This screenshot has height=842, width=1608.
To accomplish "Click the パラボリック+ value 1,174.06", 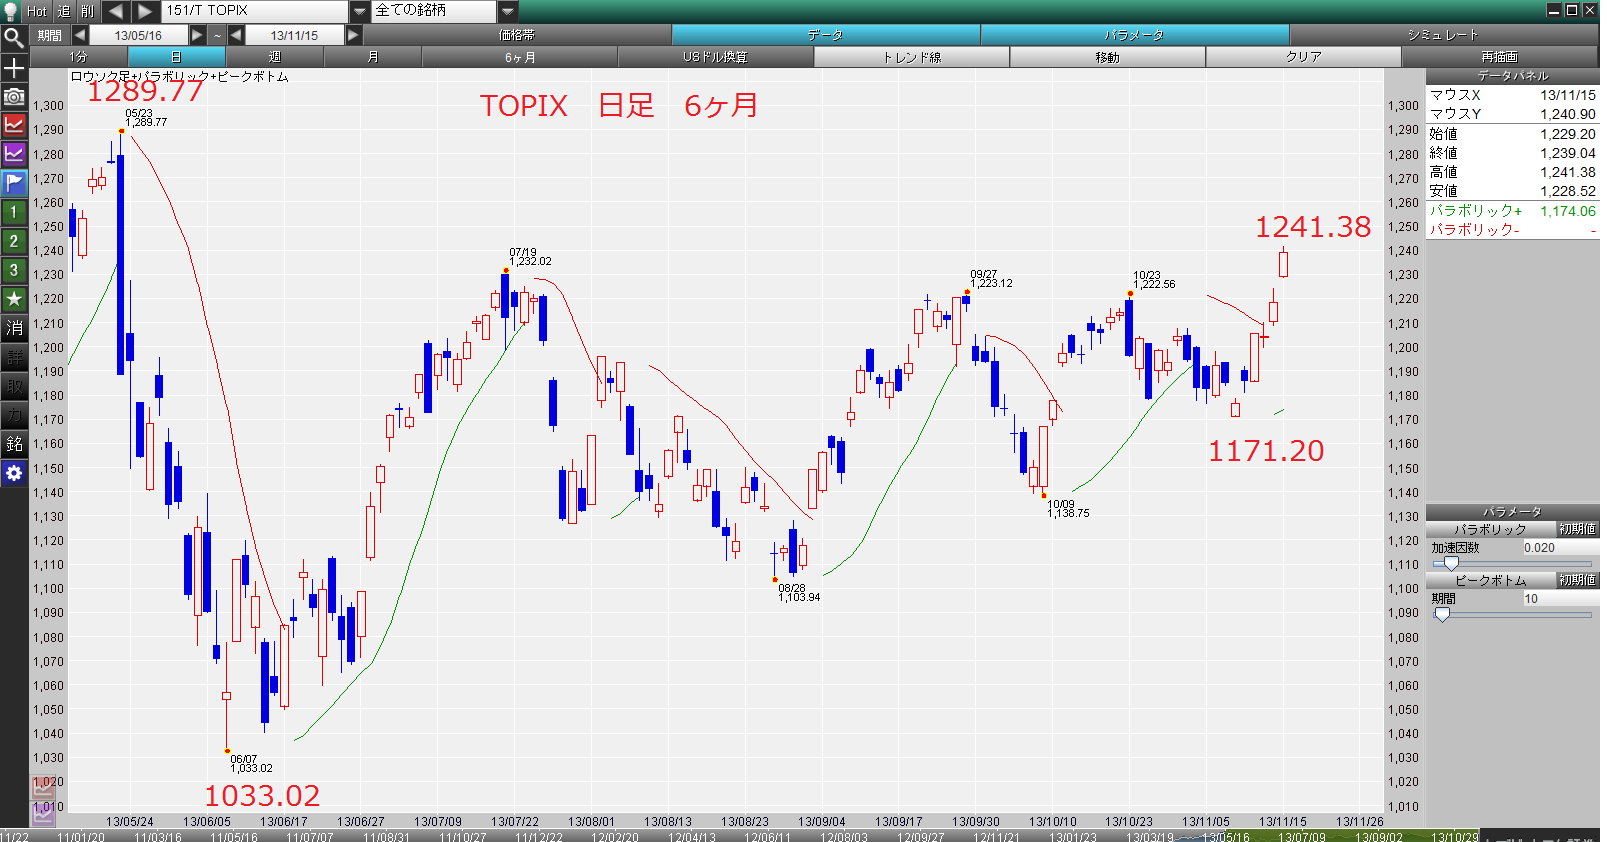I will 1567,211.
